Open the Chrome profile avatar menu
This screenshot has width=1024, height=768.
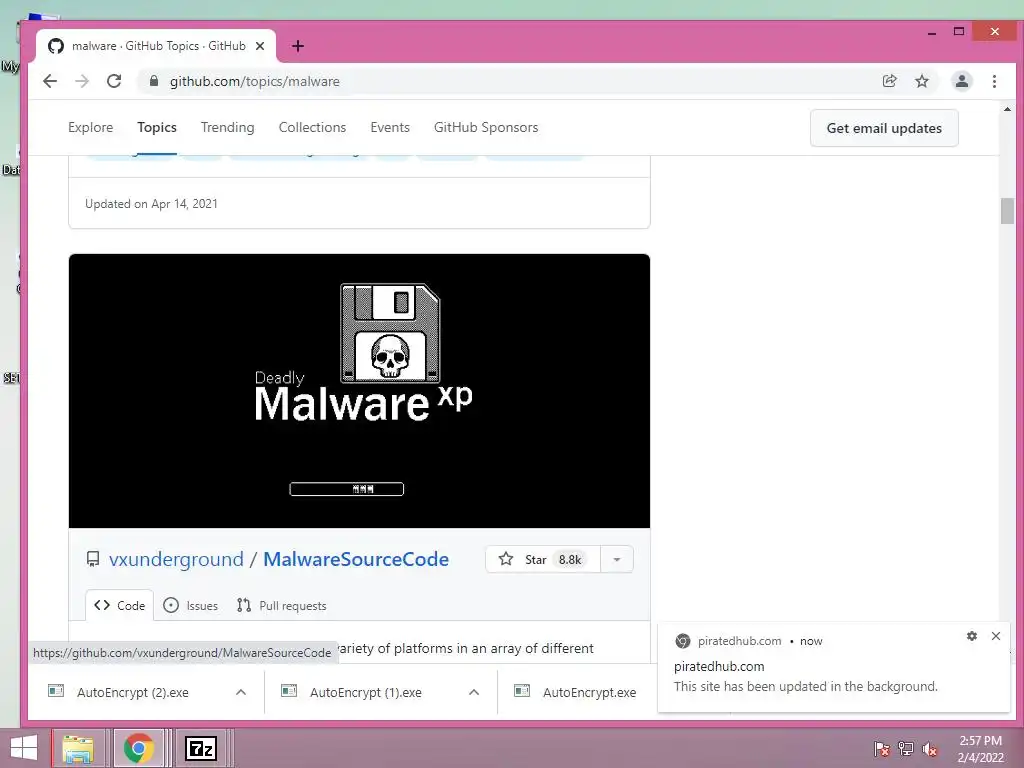(x=962, y=81)
